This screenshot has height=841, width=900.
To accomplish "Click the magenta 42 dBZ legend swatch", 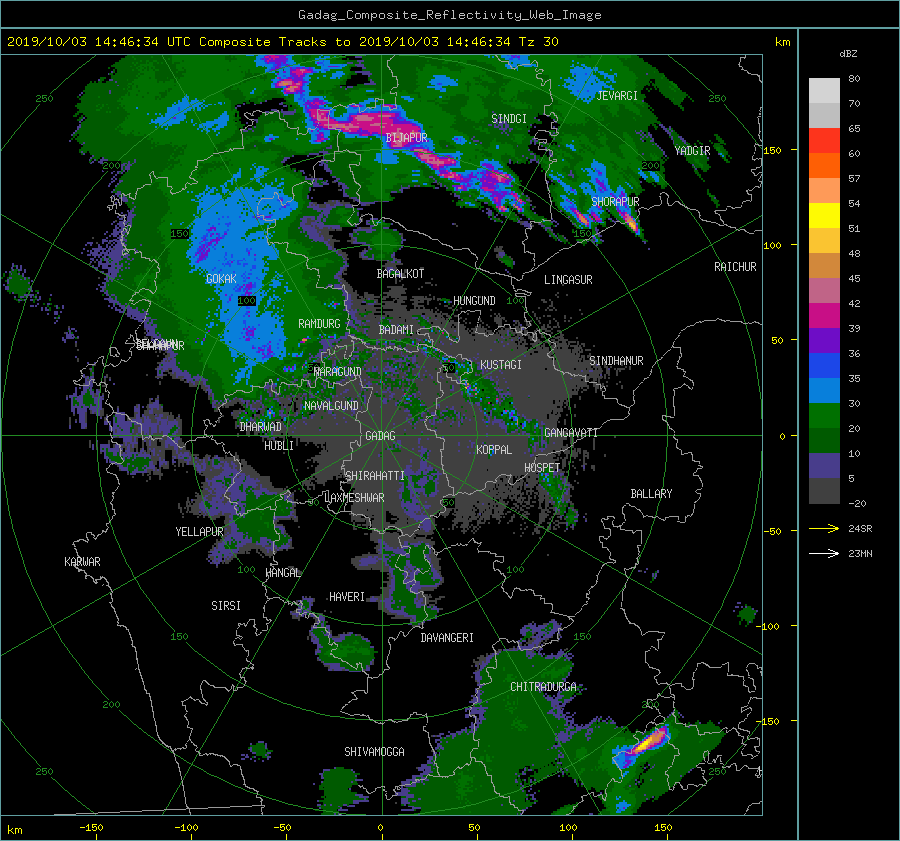I will [x=824, y=316].
